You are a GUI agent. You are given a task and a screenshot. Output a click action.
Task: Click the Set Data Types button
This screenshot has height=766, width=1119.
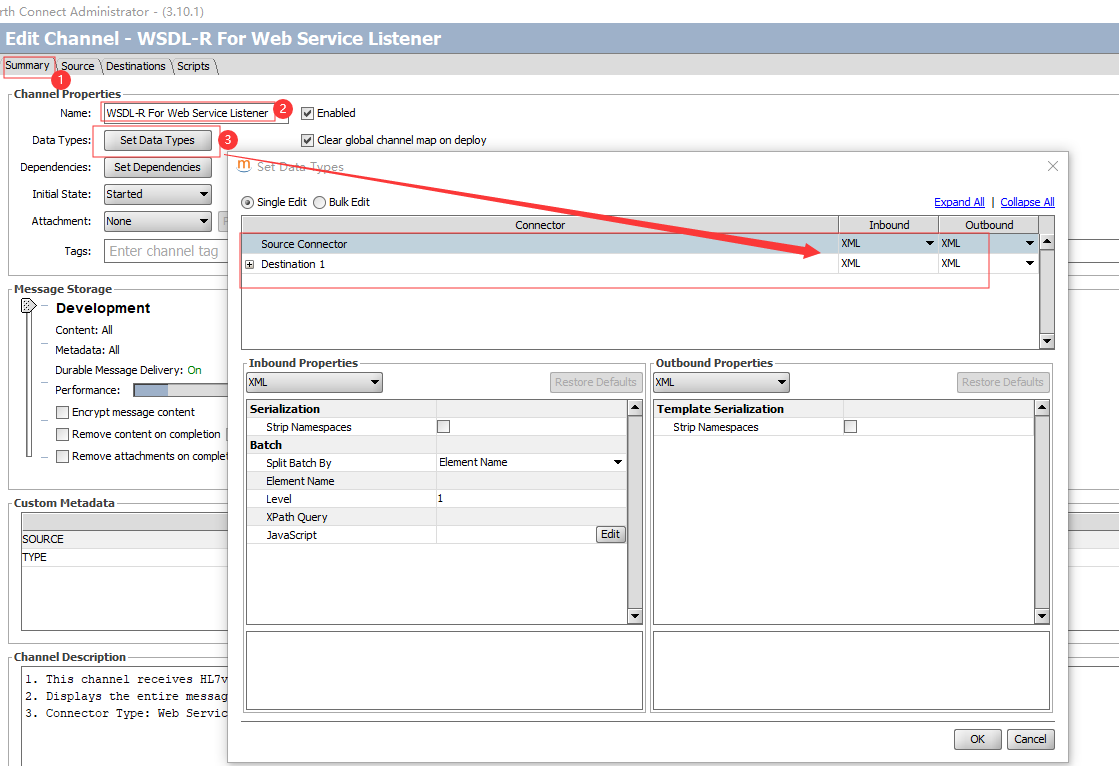tap(158, 141)
